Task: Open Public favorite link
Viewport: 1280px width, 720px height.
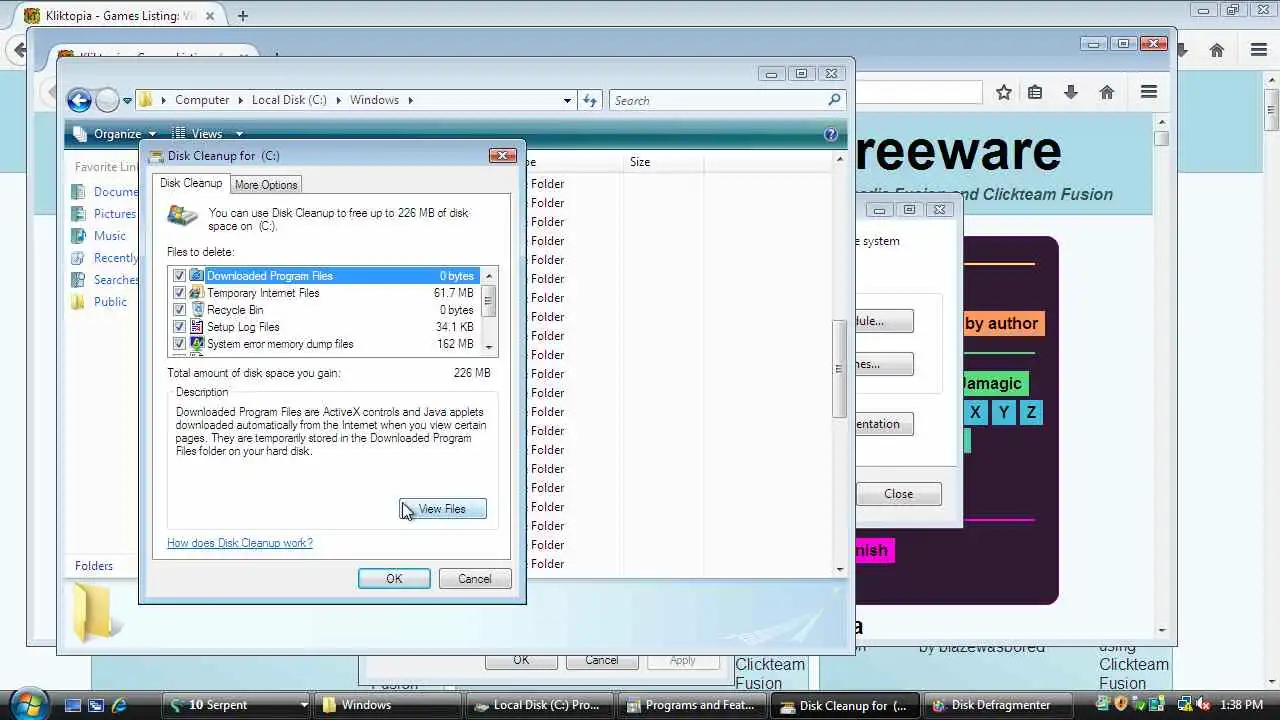Action: click(x=99, y=302)
